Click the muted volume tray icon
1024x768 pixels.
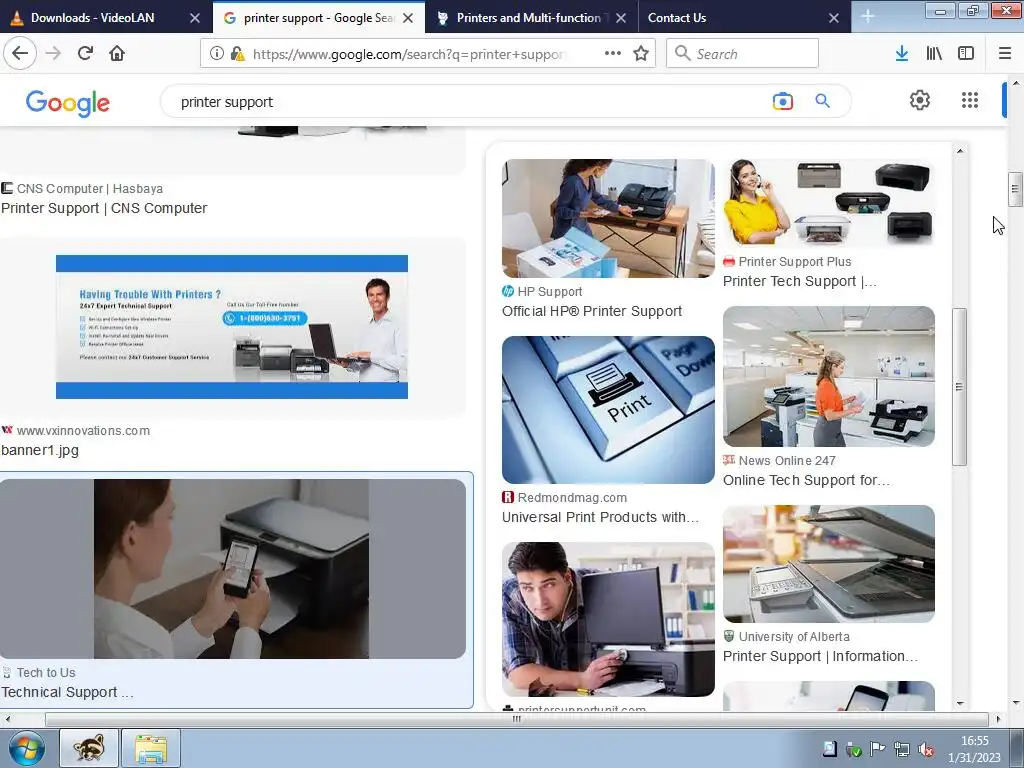(x=925, y=750)
